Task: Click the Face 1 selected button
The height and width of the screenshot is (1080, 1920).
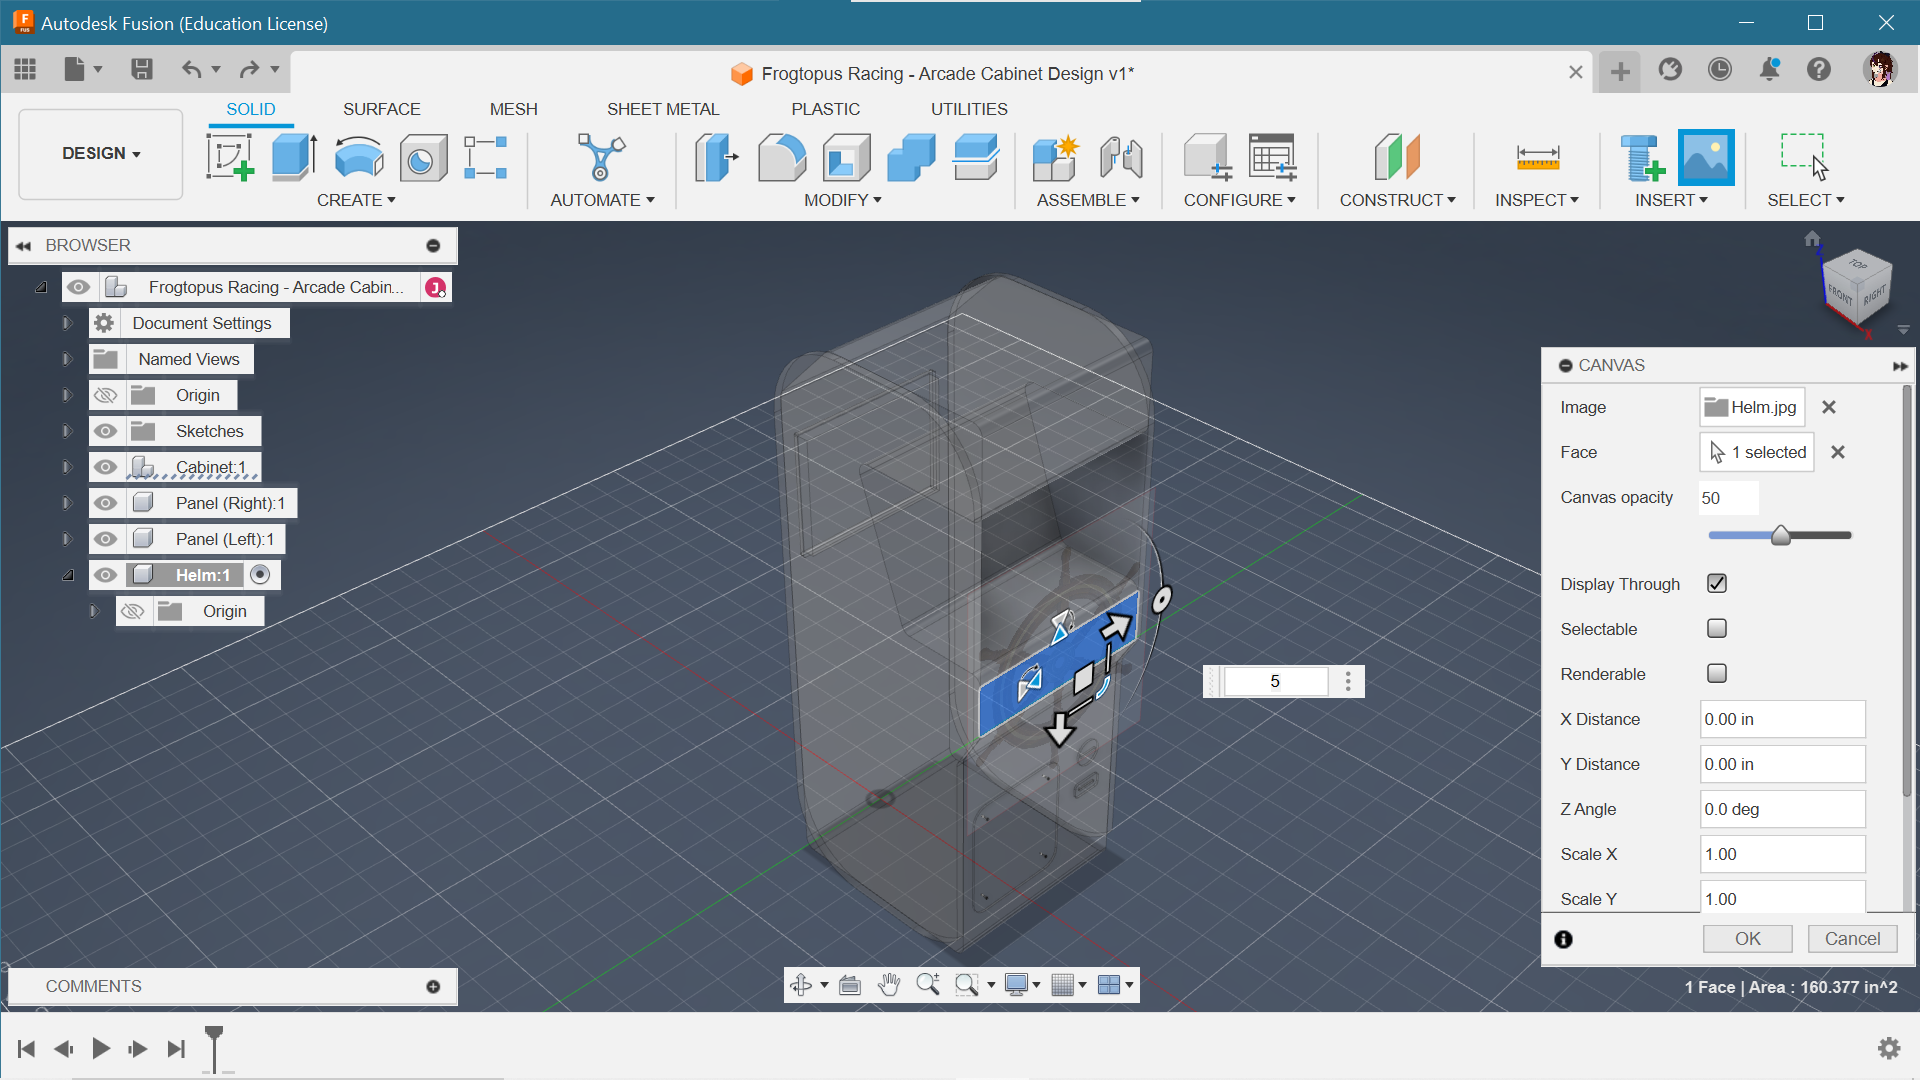Action: click(1757, 452)
